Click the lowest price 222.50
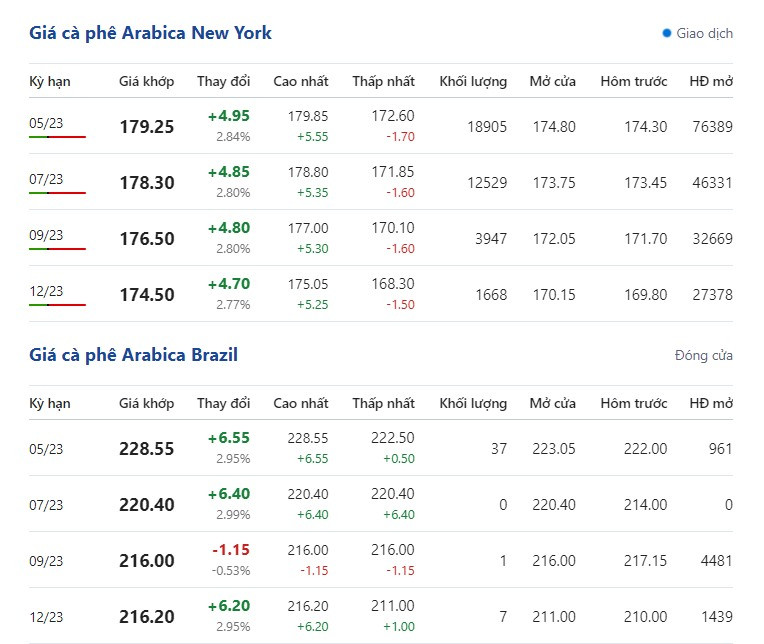Viewport: 764px width, 644px height. tap(393, 438)
